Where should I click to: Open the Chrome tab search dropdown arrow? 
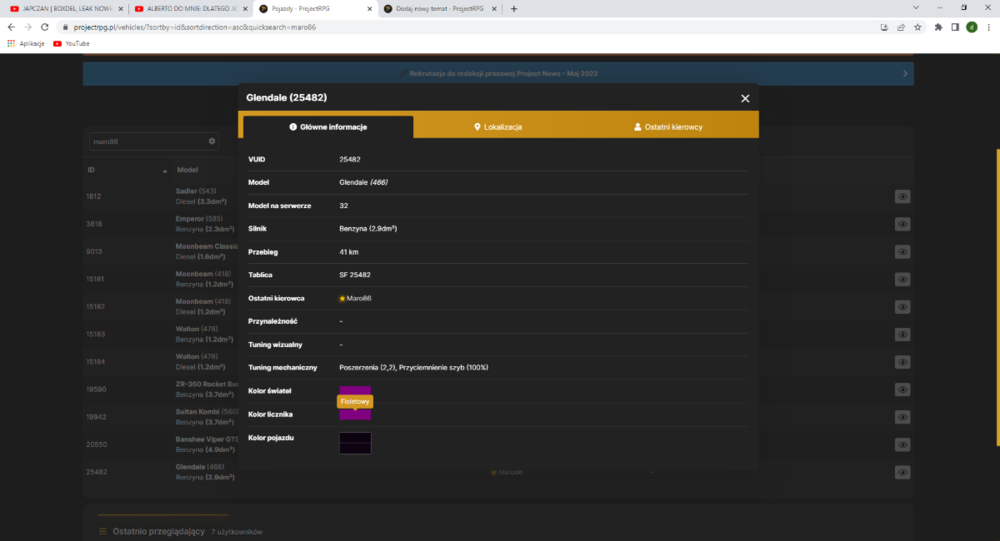[916, 8]
